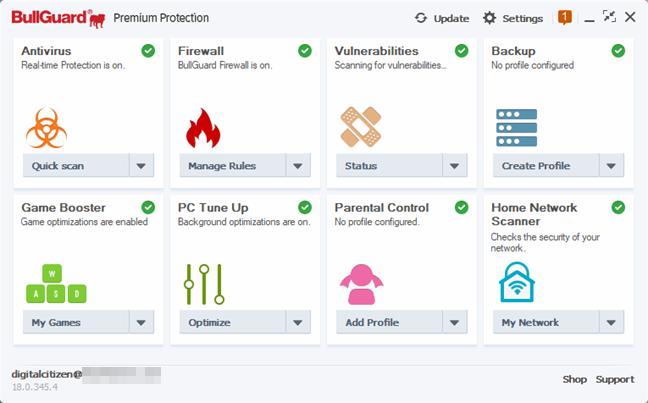Click the Parental Control green status checkmark

point(462,207)
